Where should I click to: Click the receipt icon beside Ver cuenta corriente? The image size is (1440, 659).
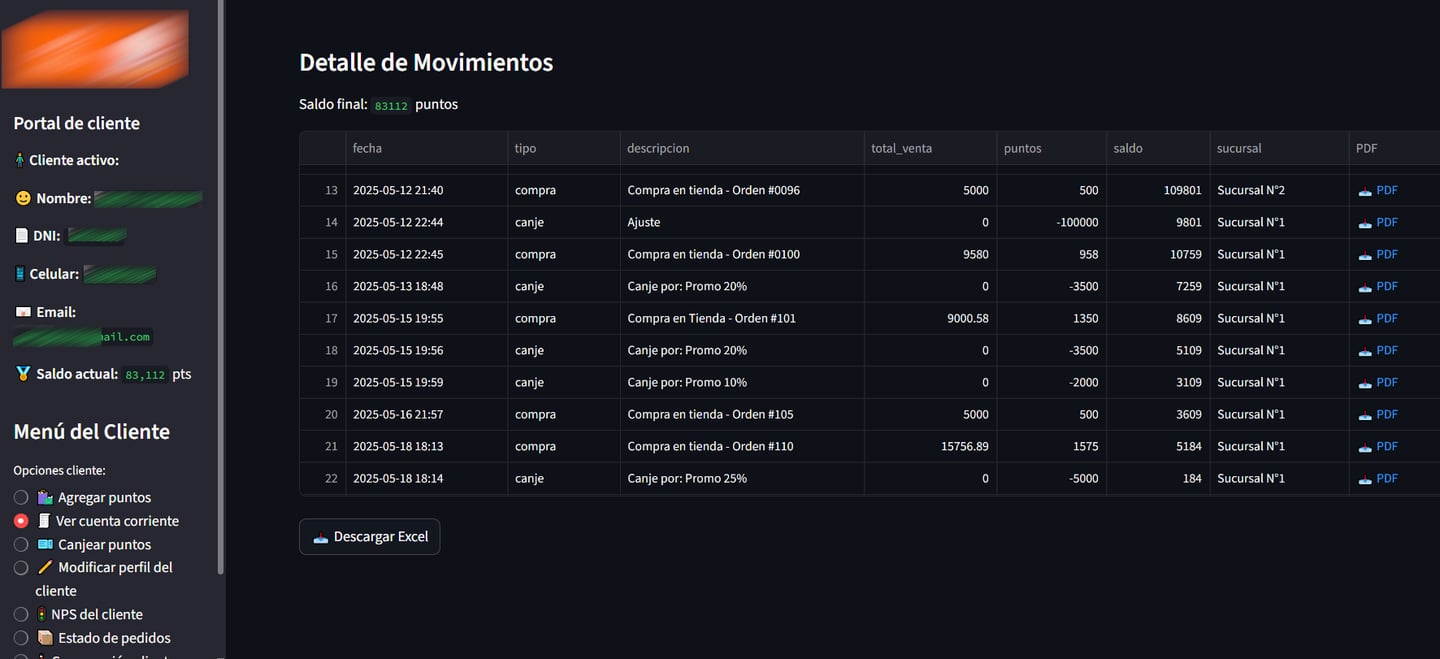point(44,521)
